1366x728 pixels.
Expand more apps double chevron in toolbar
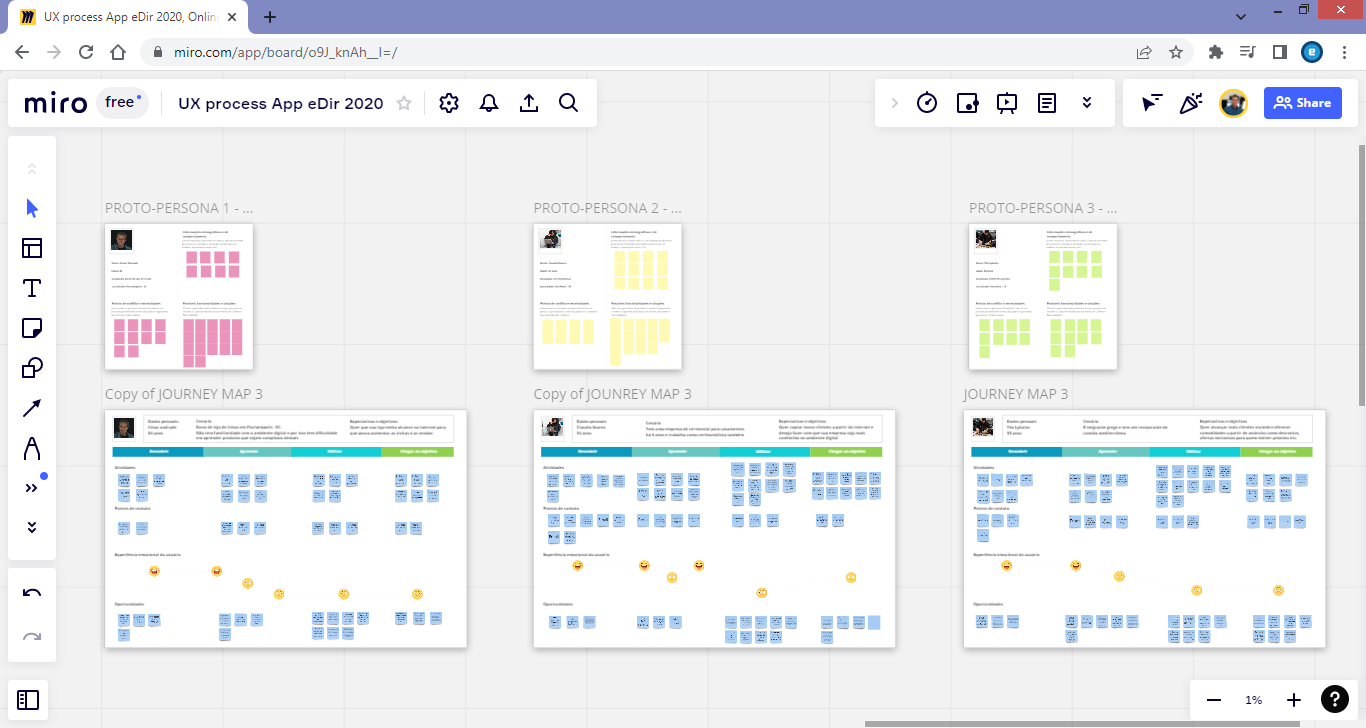[32, 488]
